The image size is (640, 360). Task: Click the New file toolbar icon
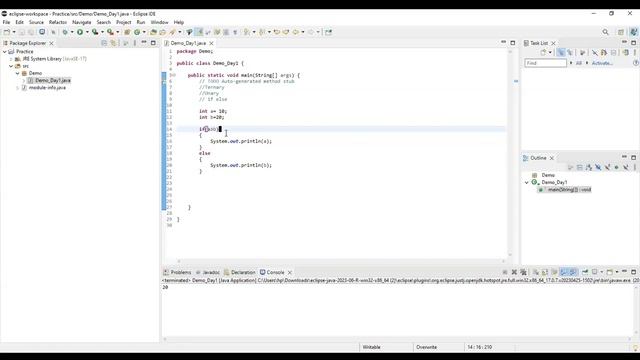pos(7,32)
